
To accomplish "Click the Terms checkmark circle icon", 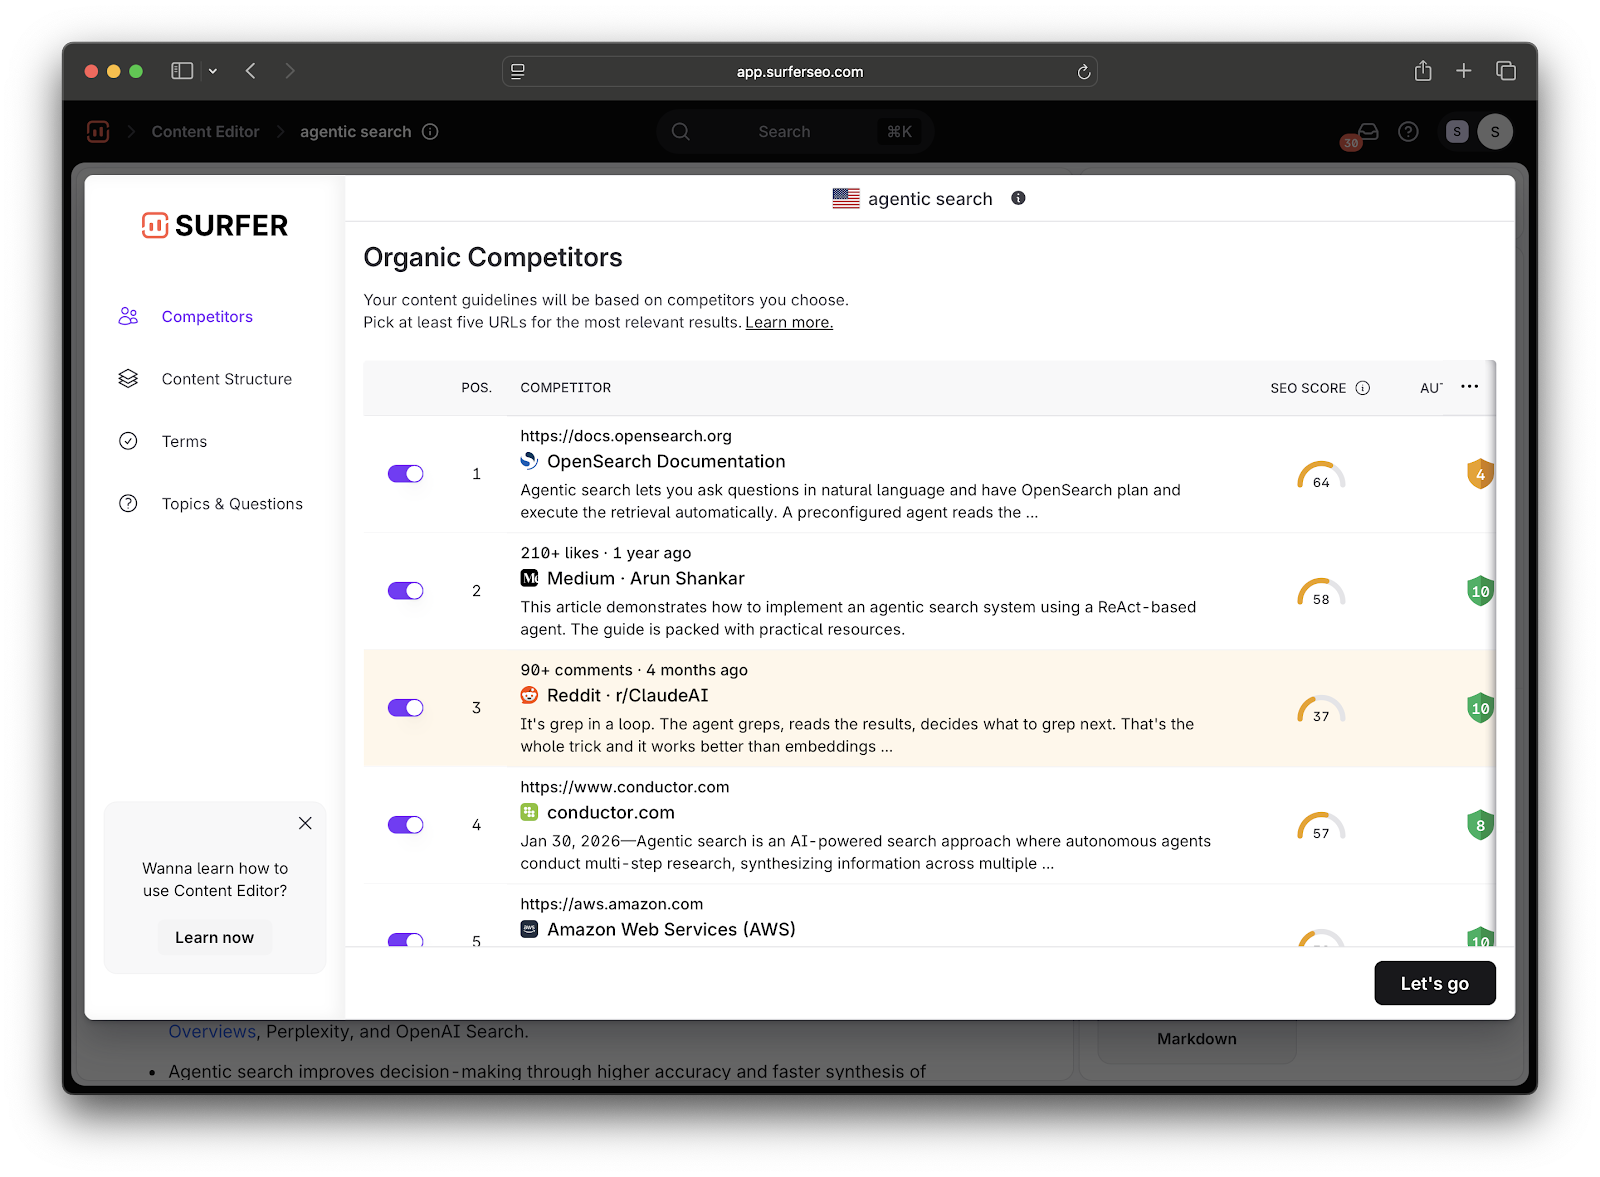I will coord(128,441).
